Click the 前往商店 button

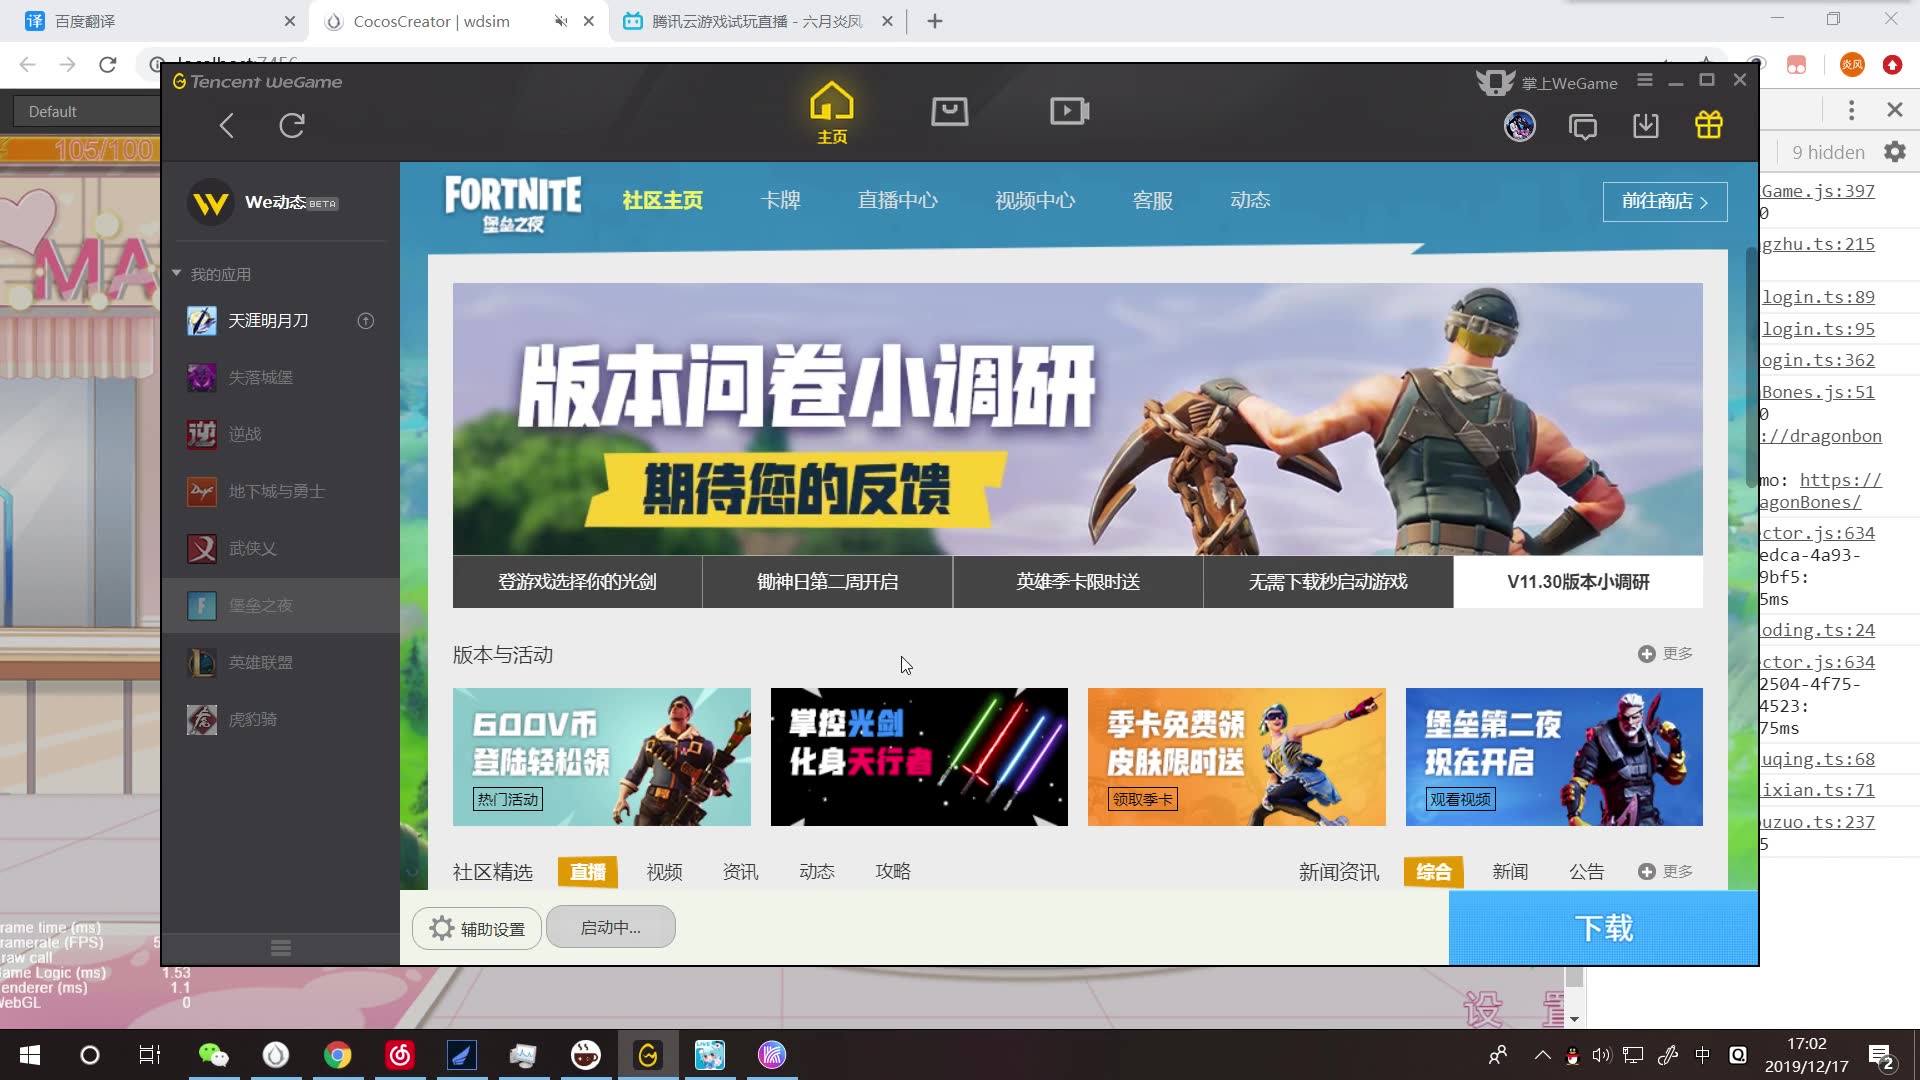pos(1665,202)
